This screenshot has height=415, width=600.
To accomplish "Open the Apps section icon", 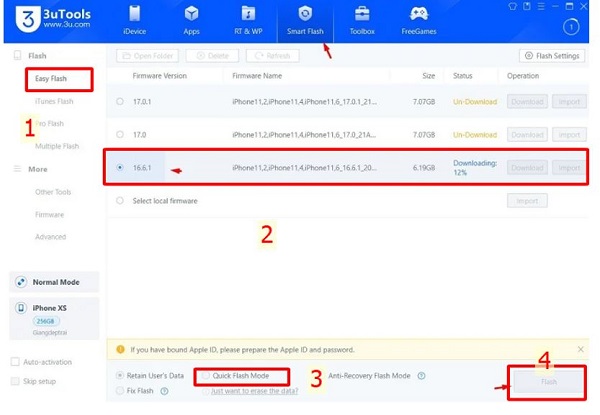I will tap(191, 20).
